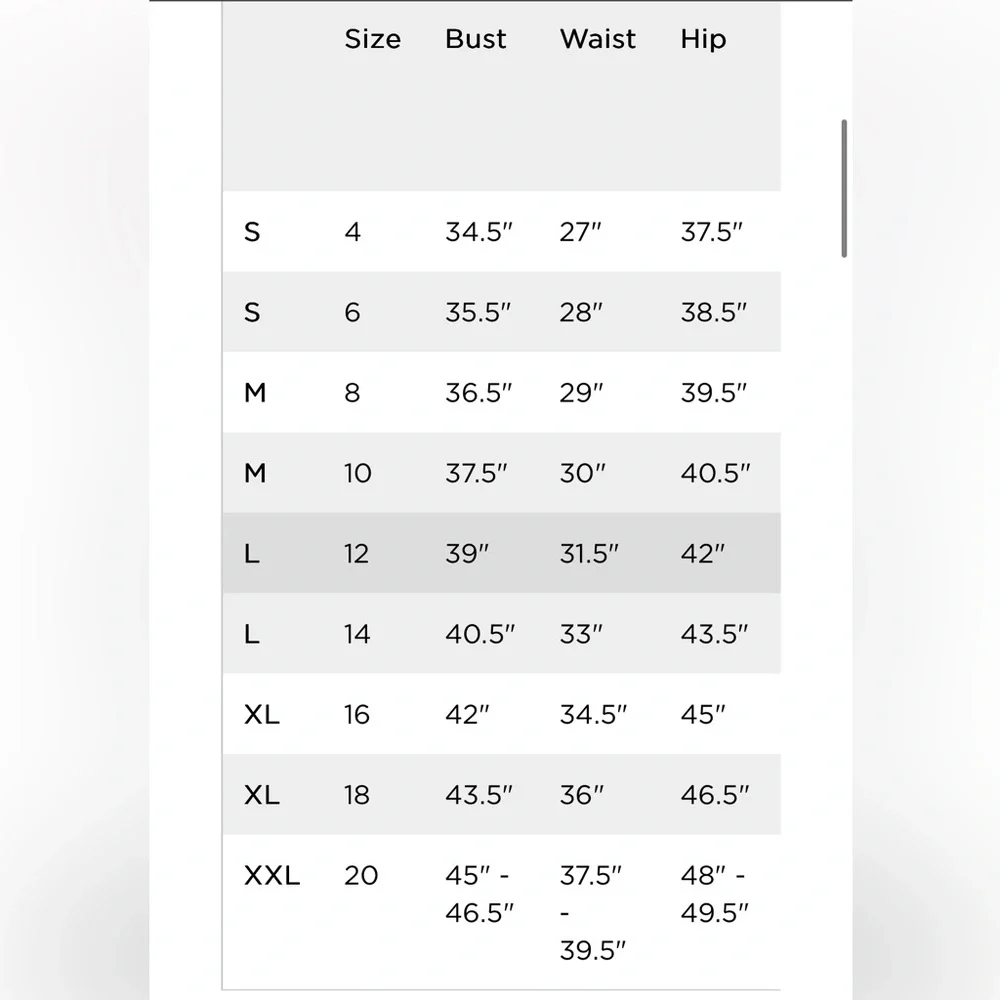Click the 36.5" bust measurement
1000x1000 pixels.
pyautogui.click(x=478, y=393)
